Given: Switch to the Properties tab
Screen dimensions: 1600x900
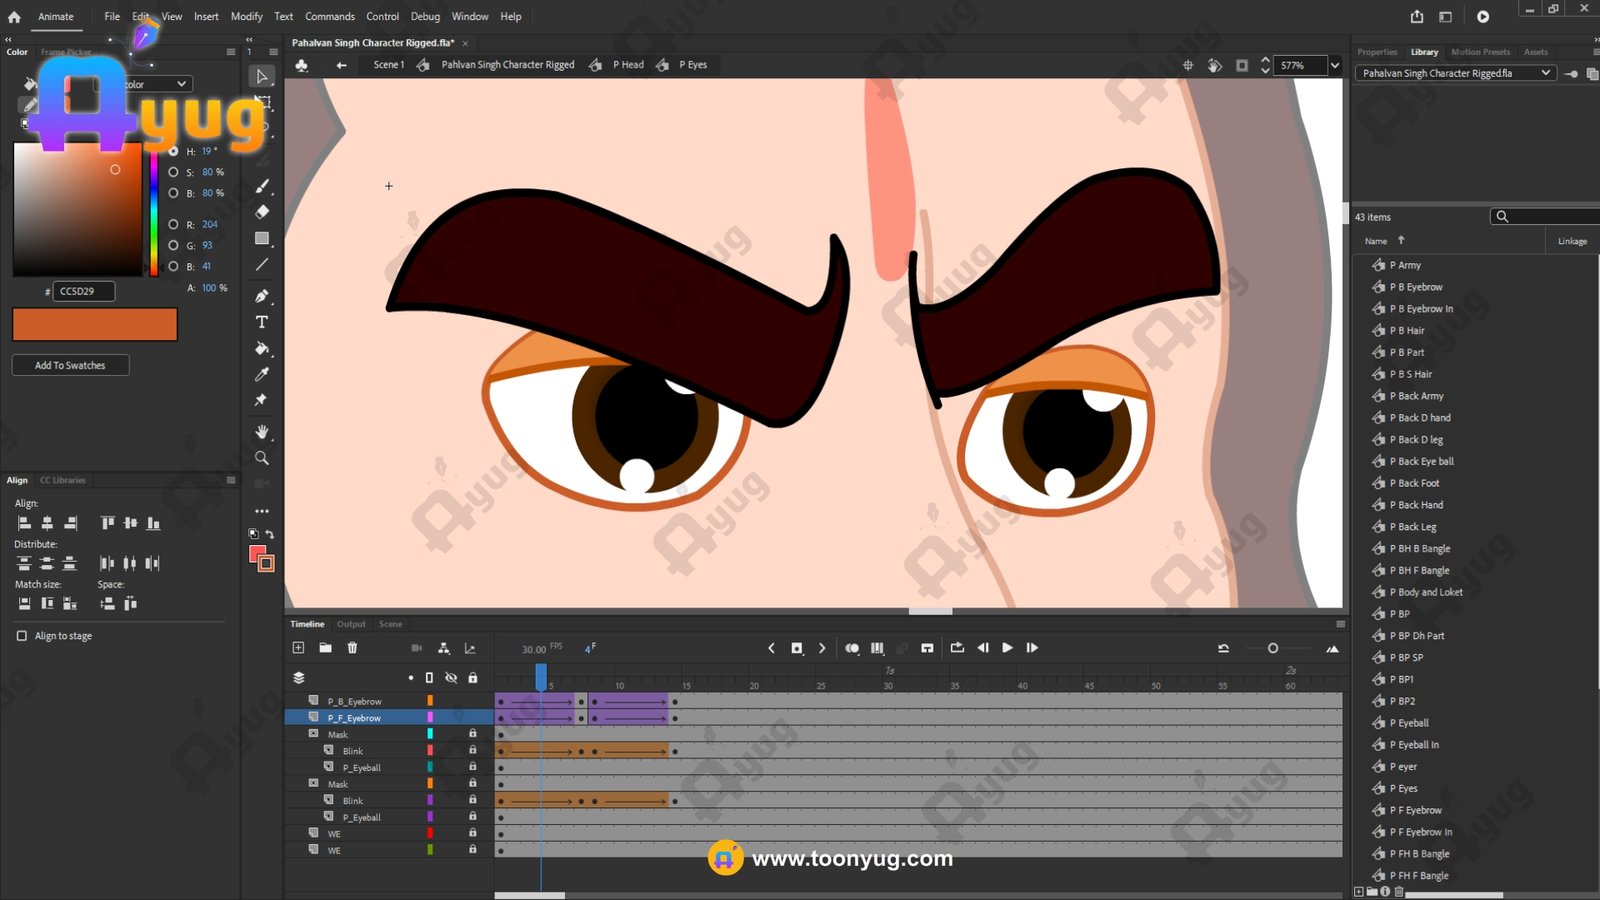Looking at the screenshot, I should pos(1376,52).
